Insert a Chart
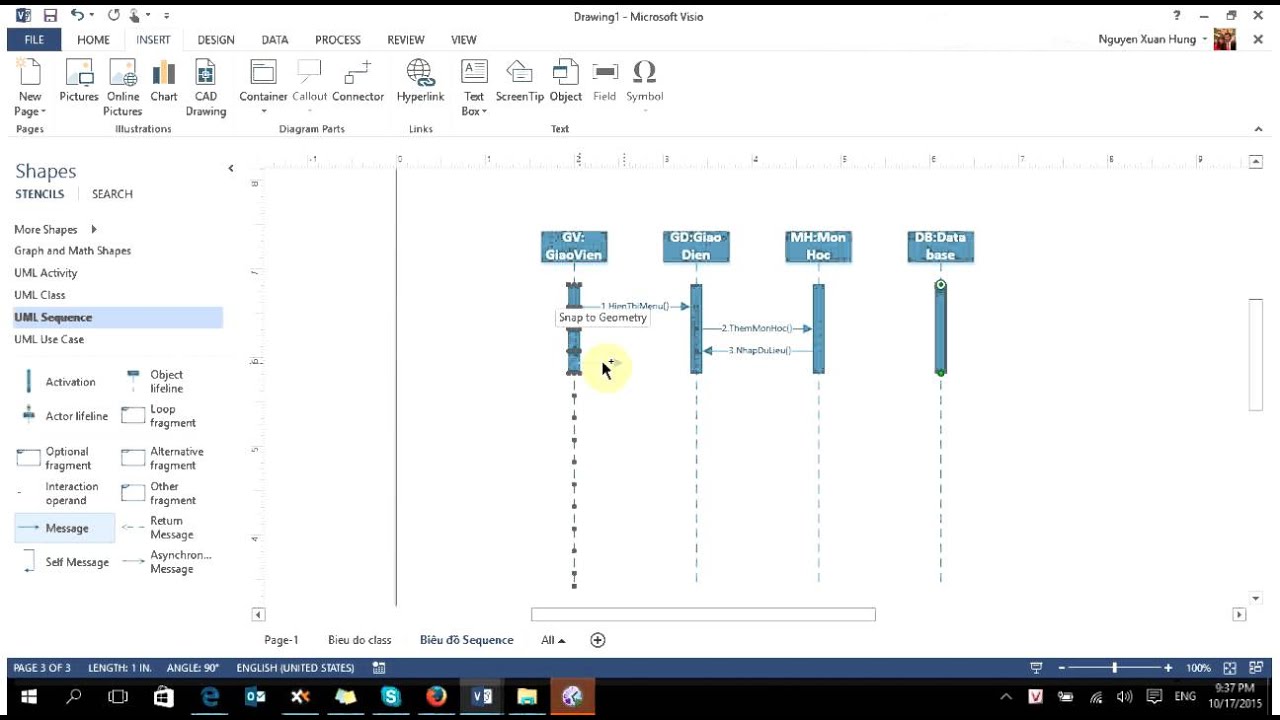This screenshot has width=1280, height=720. tap(164, 81)
